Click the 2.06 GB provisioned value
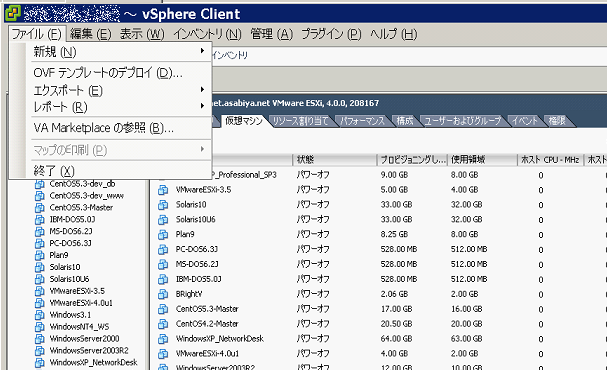The width and height of the screenshot is (607, 370). click(x=394, y=294)
